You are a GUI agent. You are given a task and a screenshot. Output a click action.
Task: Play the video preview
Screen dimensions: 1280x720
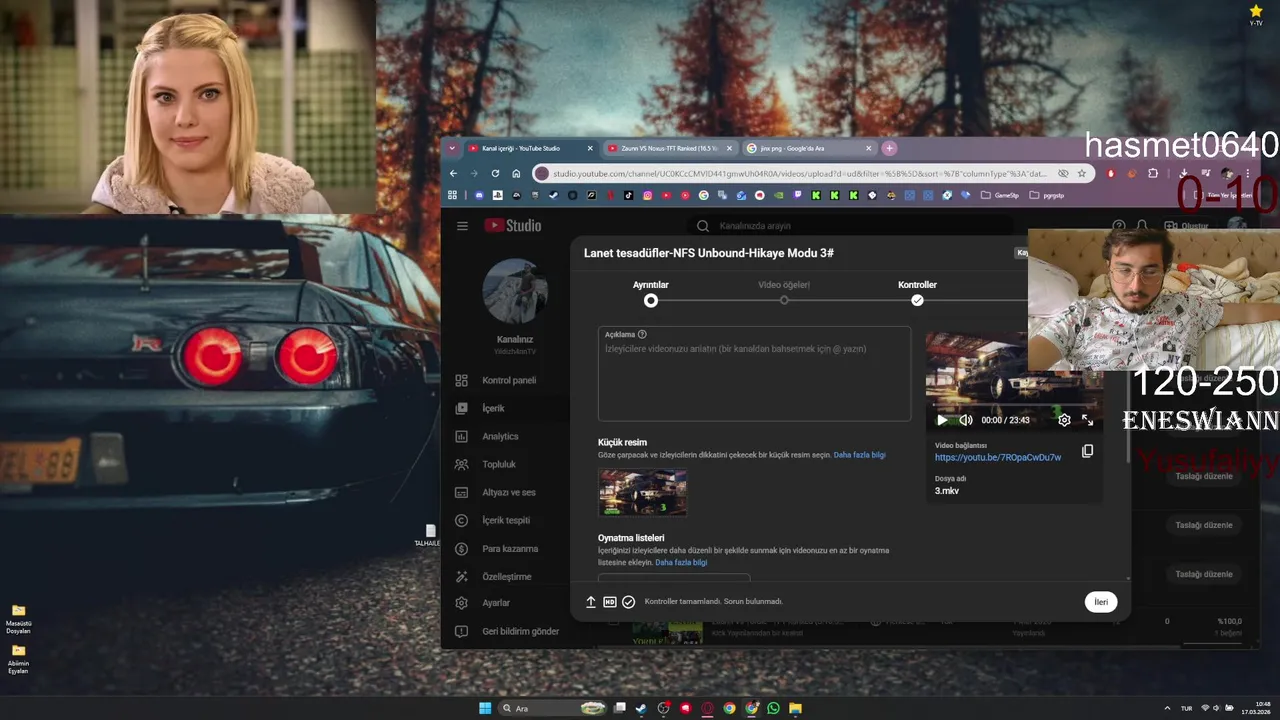(941, 420)
